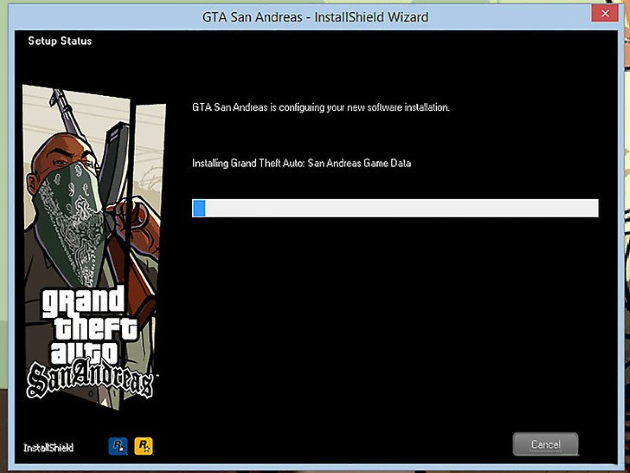Click the Cancel button
Image resolution: width=630 pixels, height=473 pixels.
coord(545,444)
